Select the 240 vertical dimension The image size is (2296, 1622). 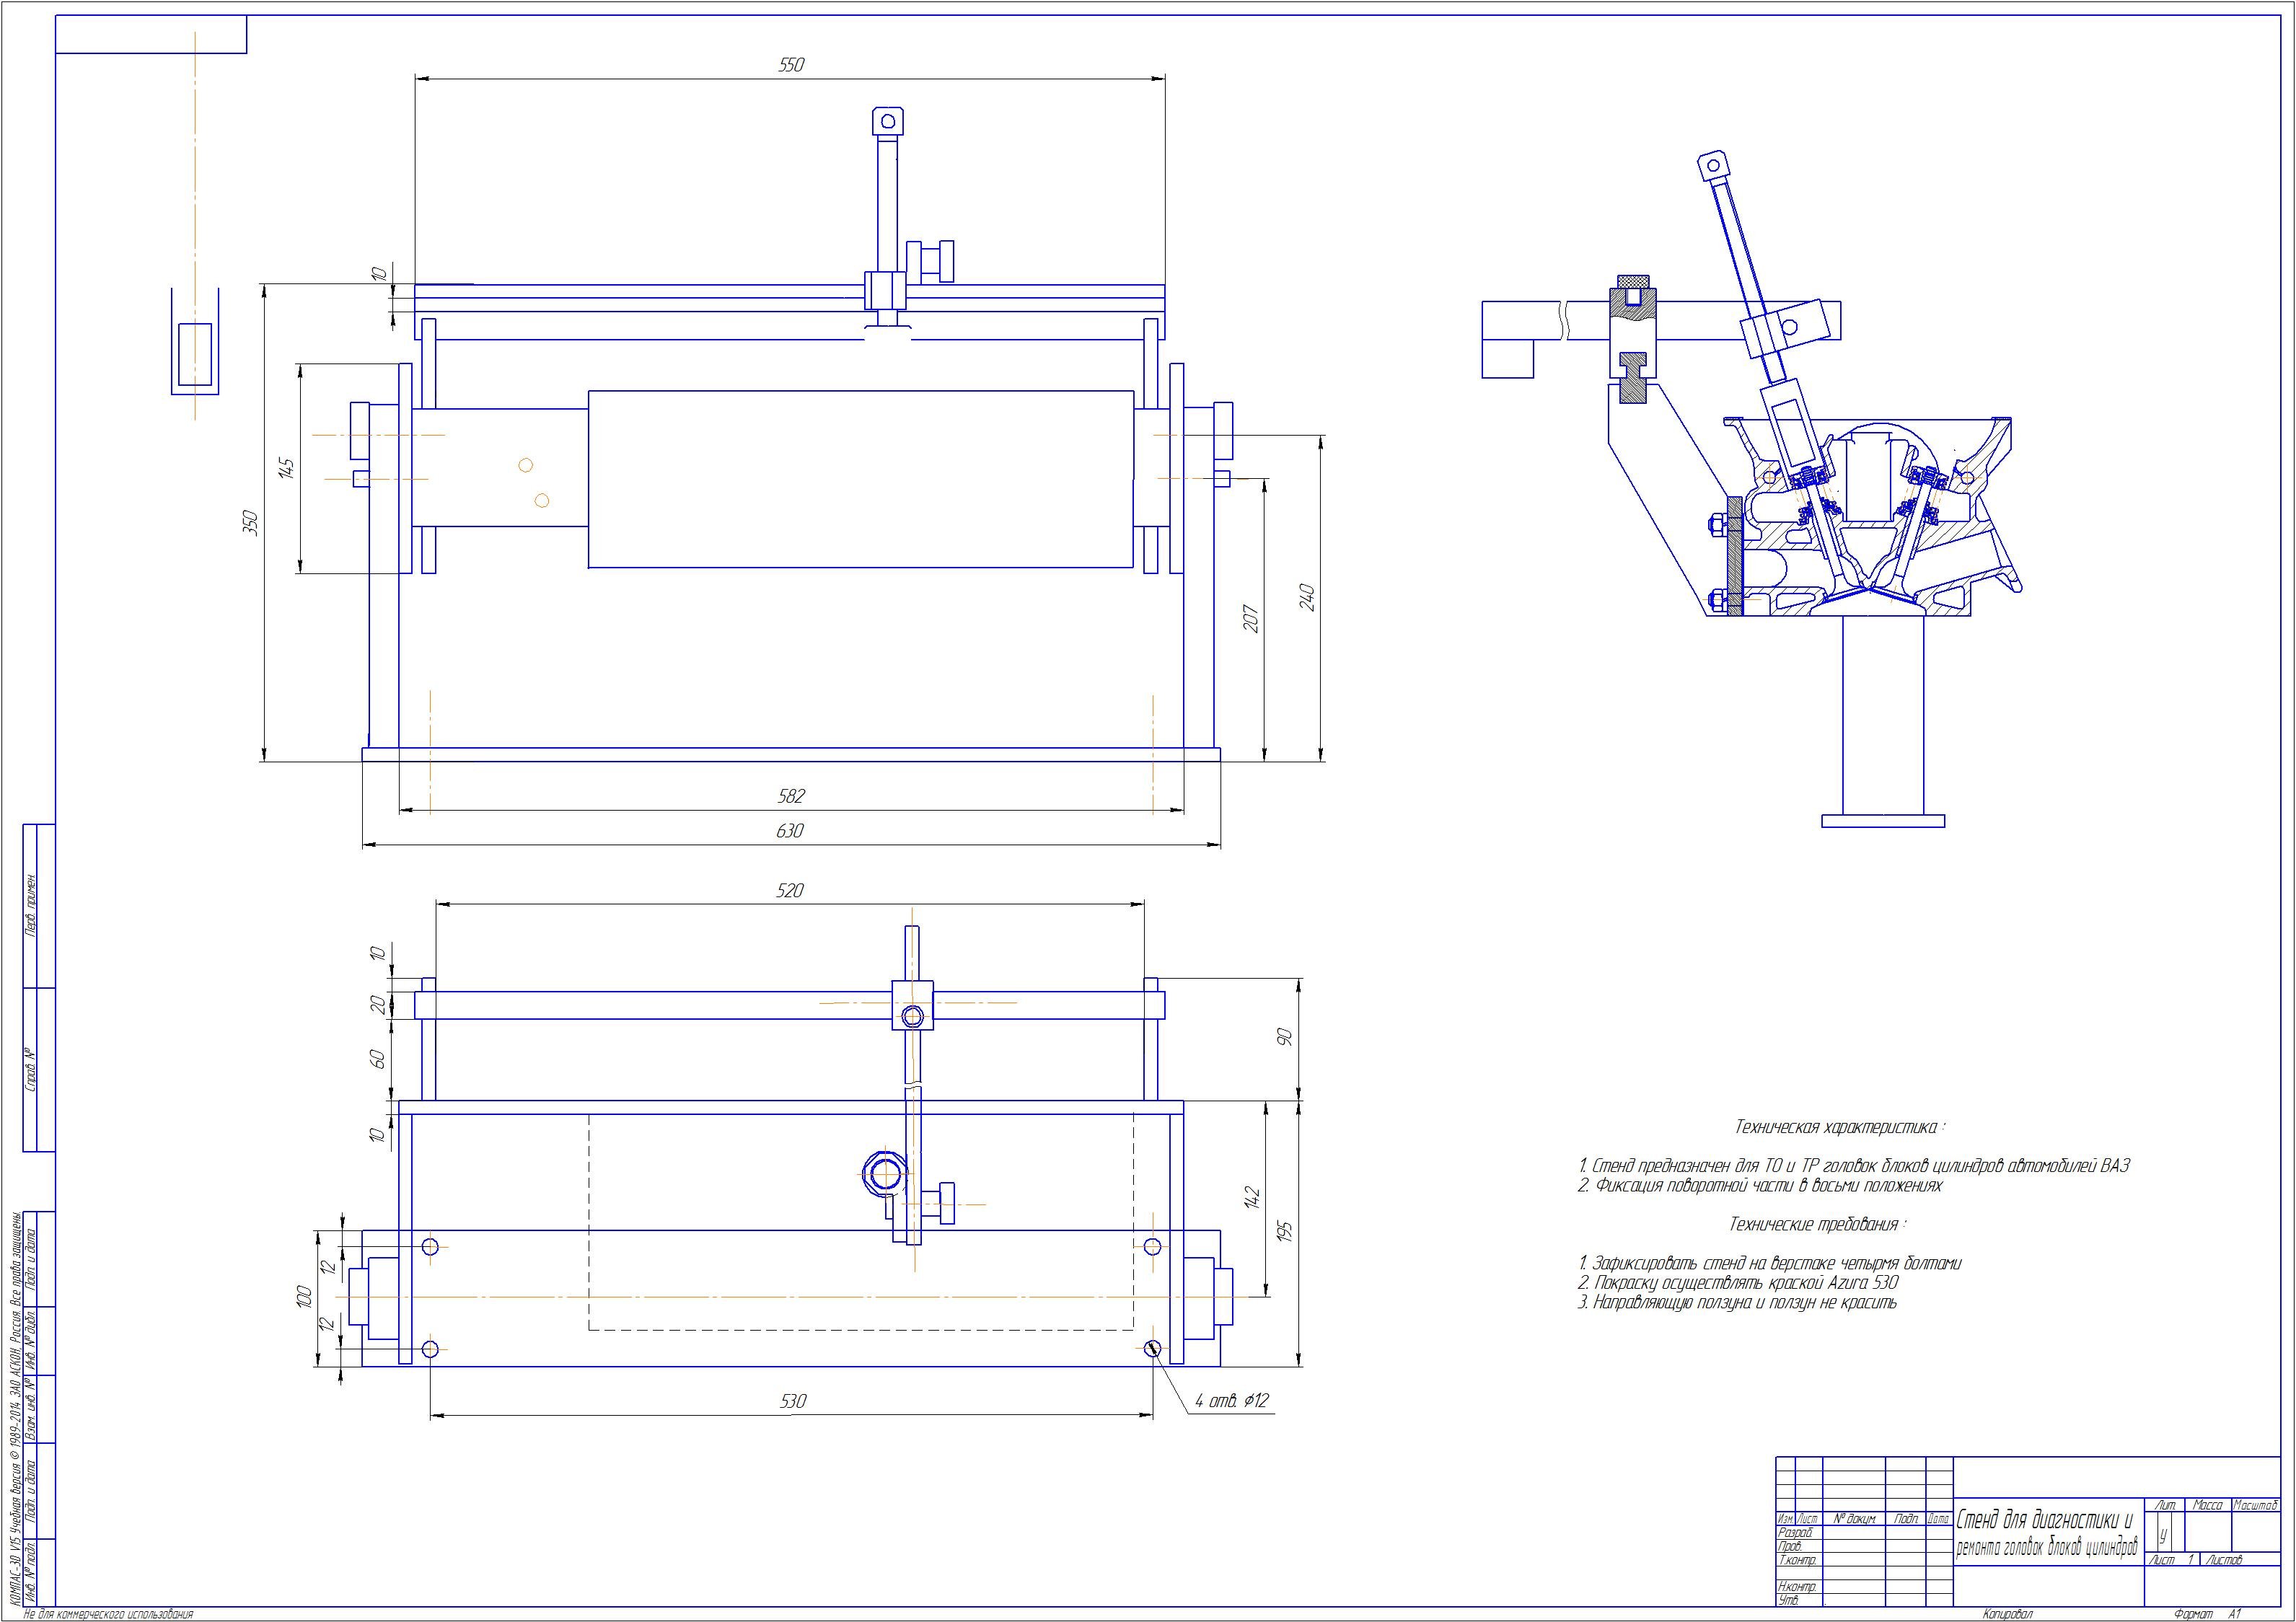click(x=1307, y=597)
